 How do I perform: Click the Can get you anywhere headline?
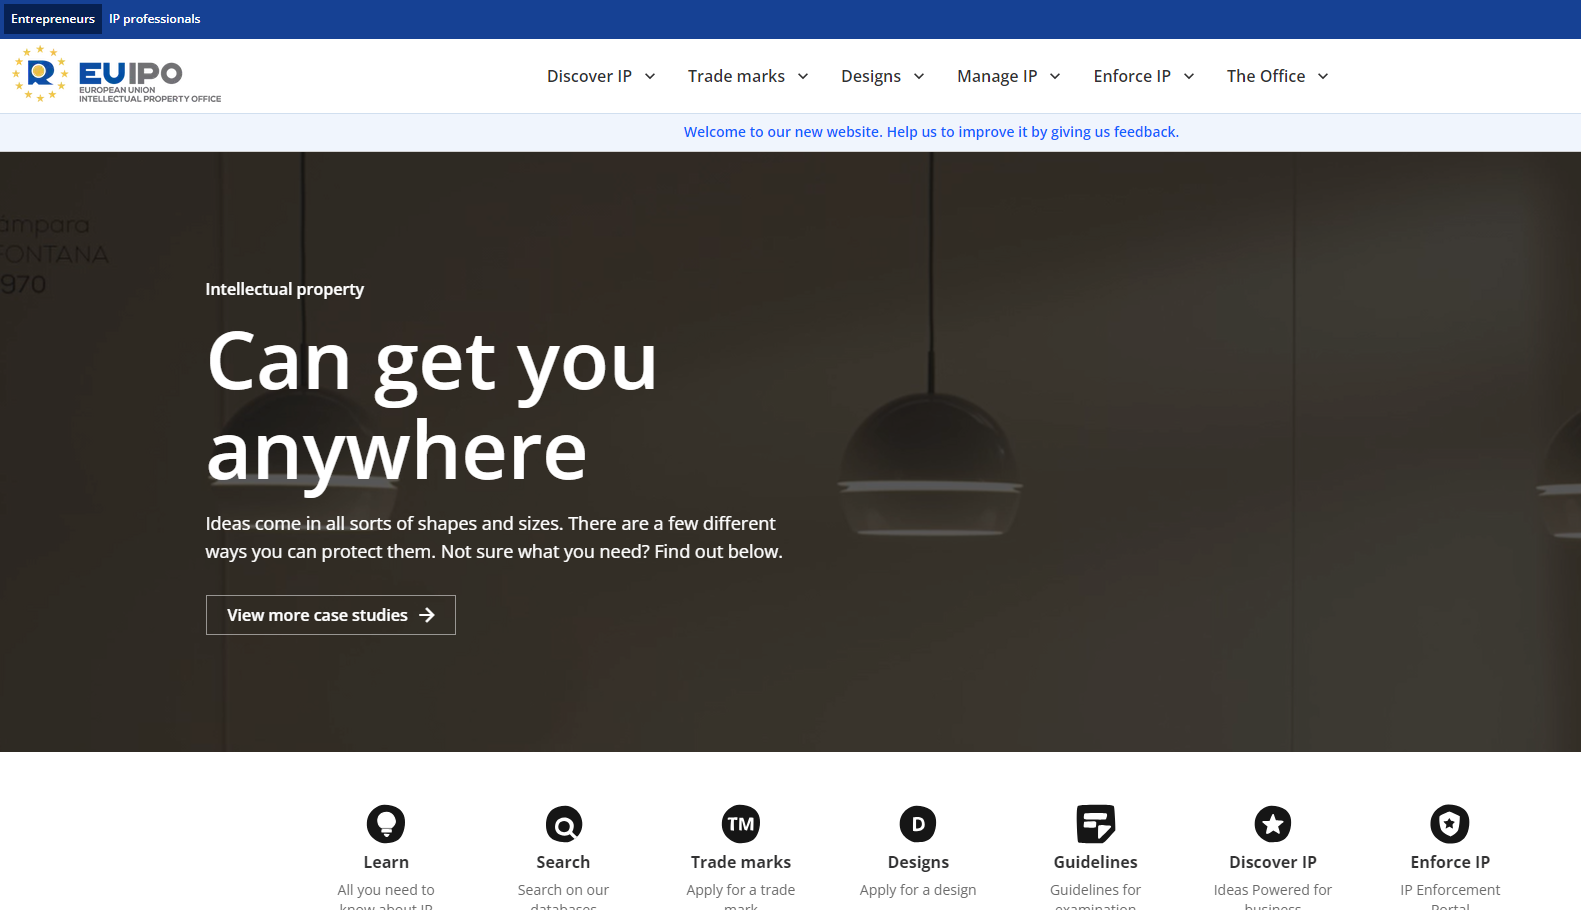point(432,406)
